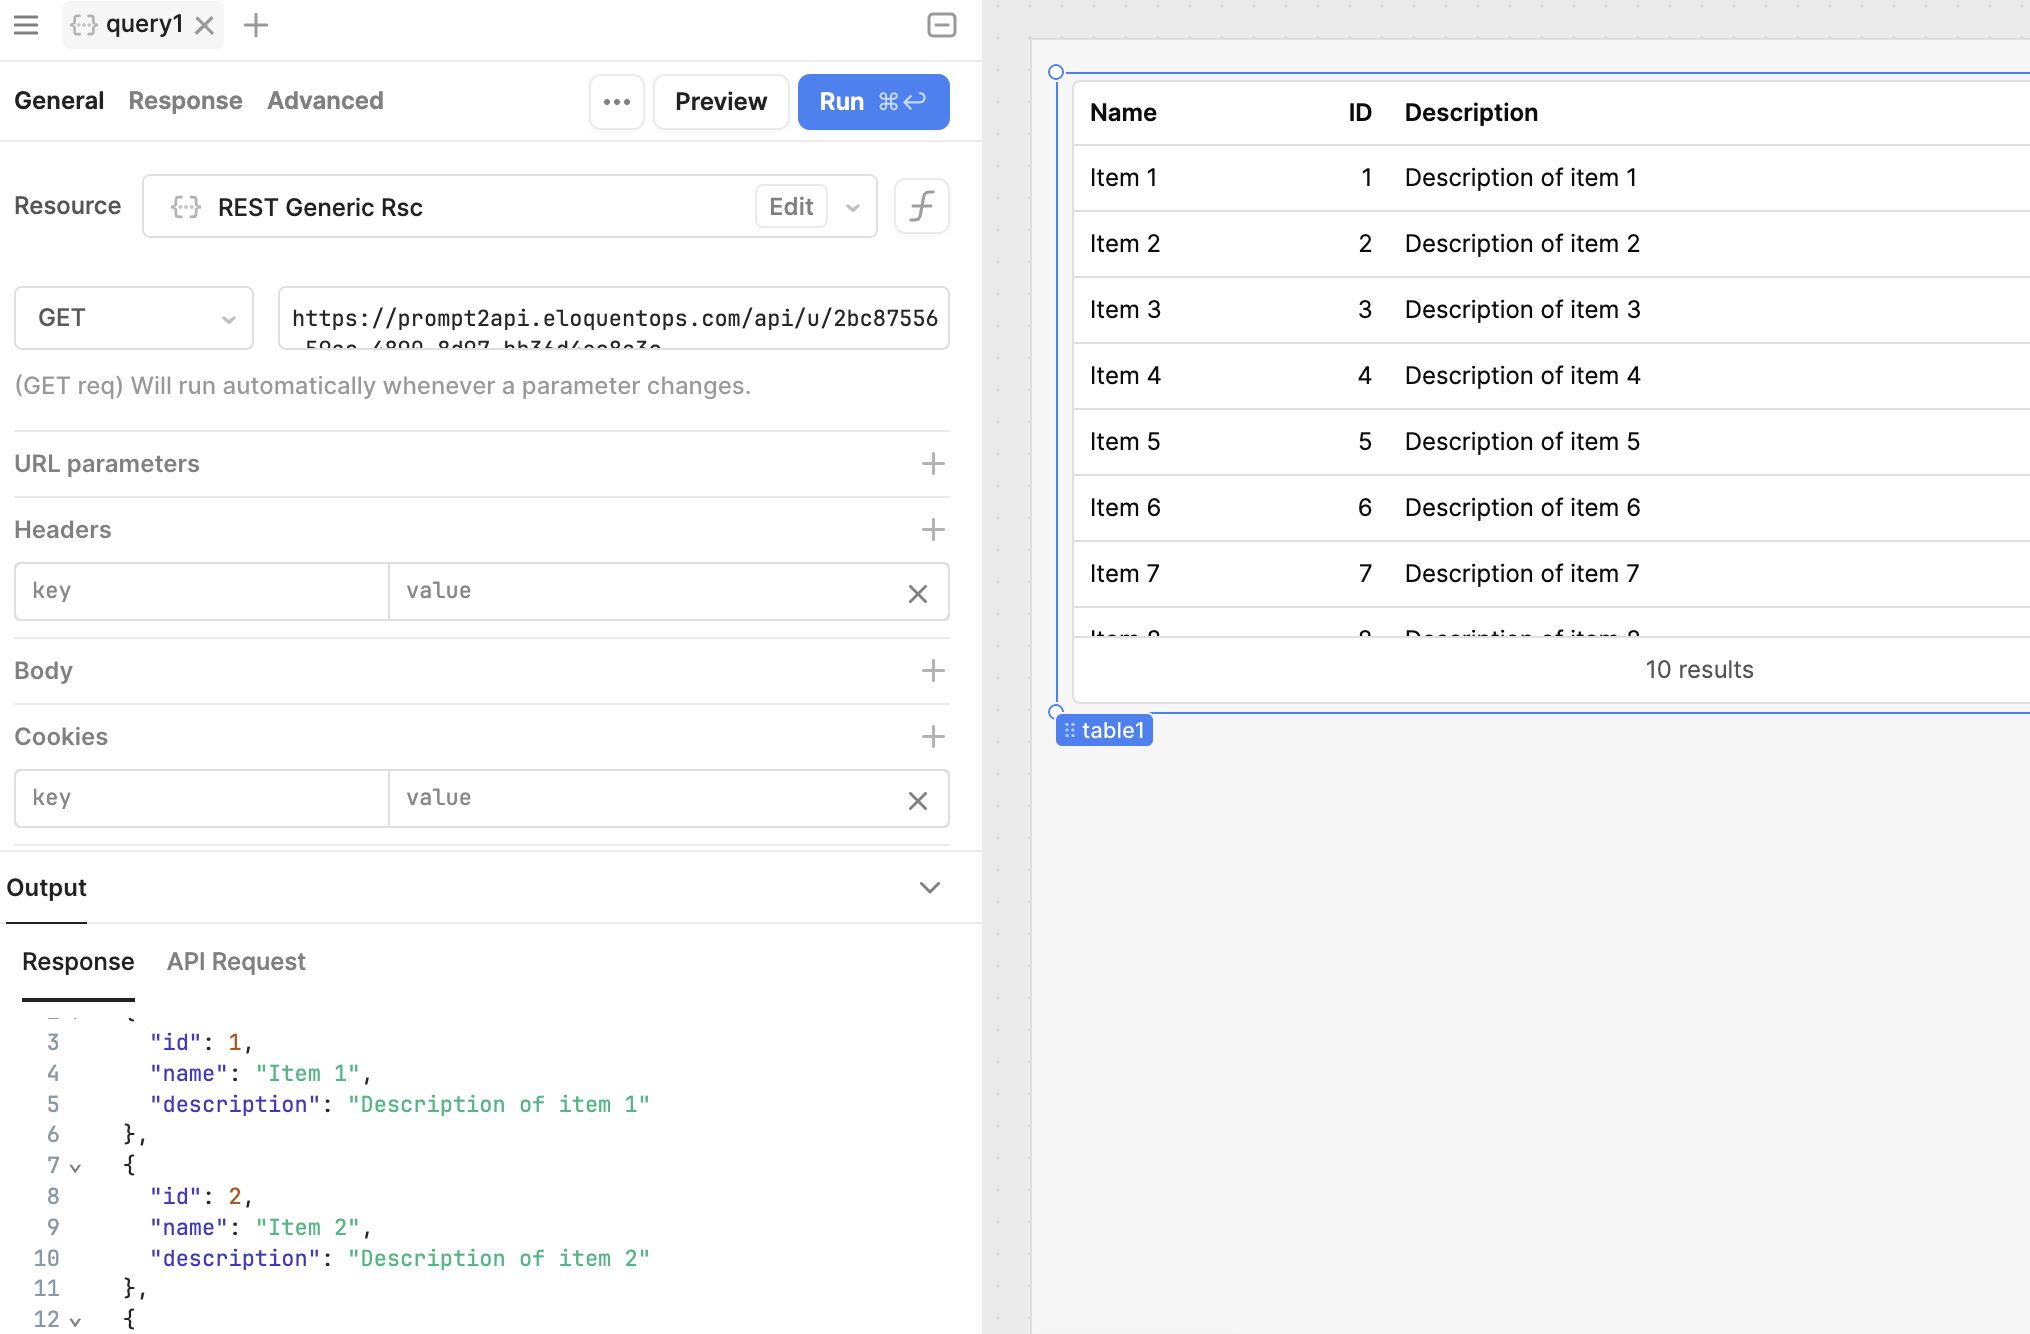Switch to the Advanced tab
This screenshot has width=2030, height=1334.
click(325, 101)
